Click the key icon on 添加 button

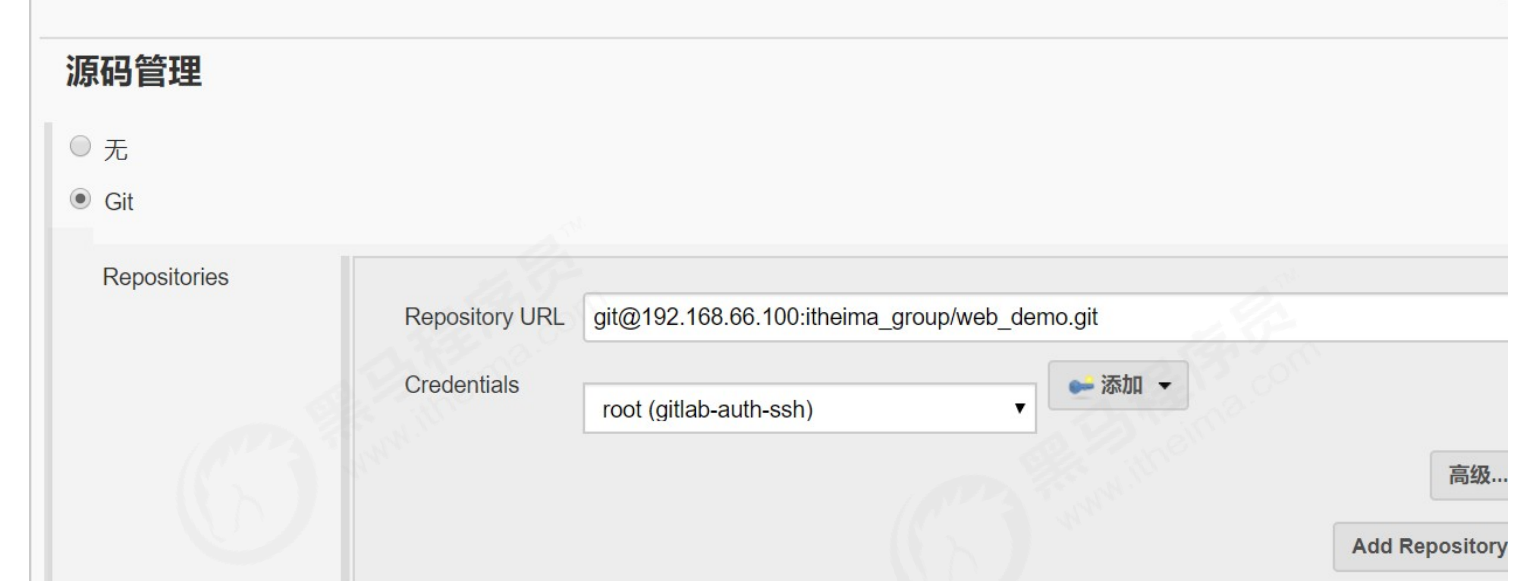pos(1079,387)
